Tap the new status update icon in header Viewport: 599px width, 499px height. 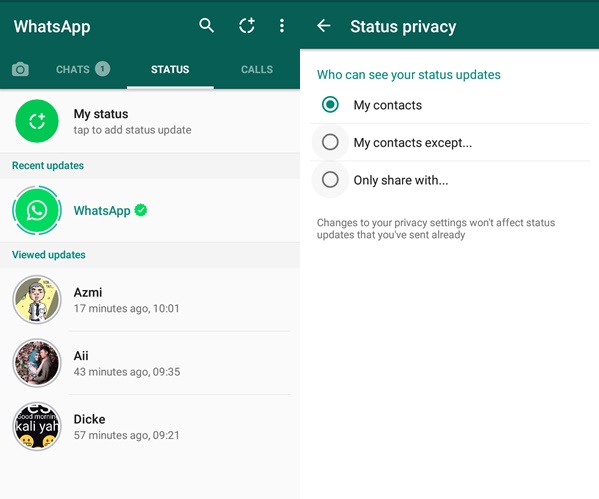point(247,26)
